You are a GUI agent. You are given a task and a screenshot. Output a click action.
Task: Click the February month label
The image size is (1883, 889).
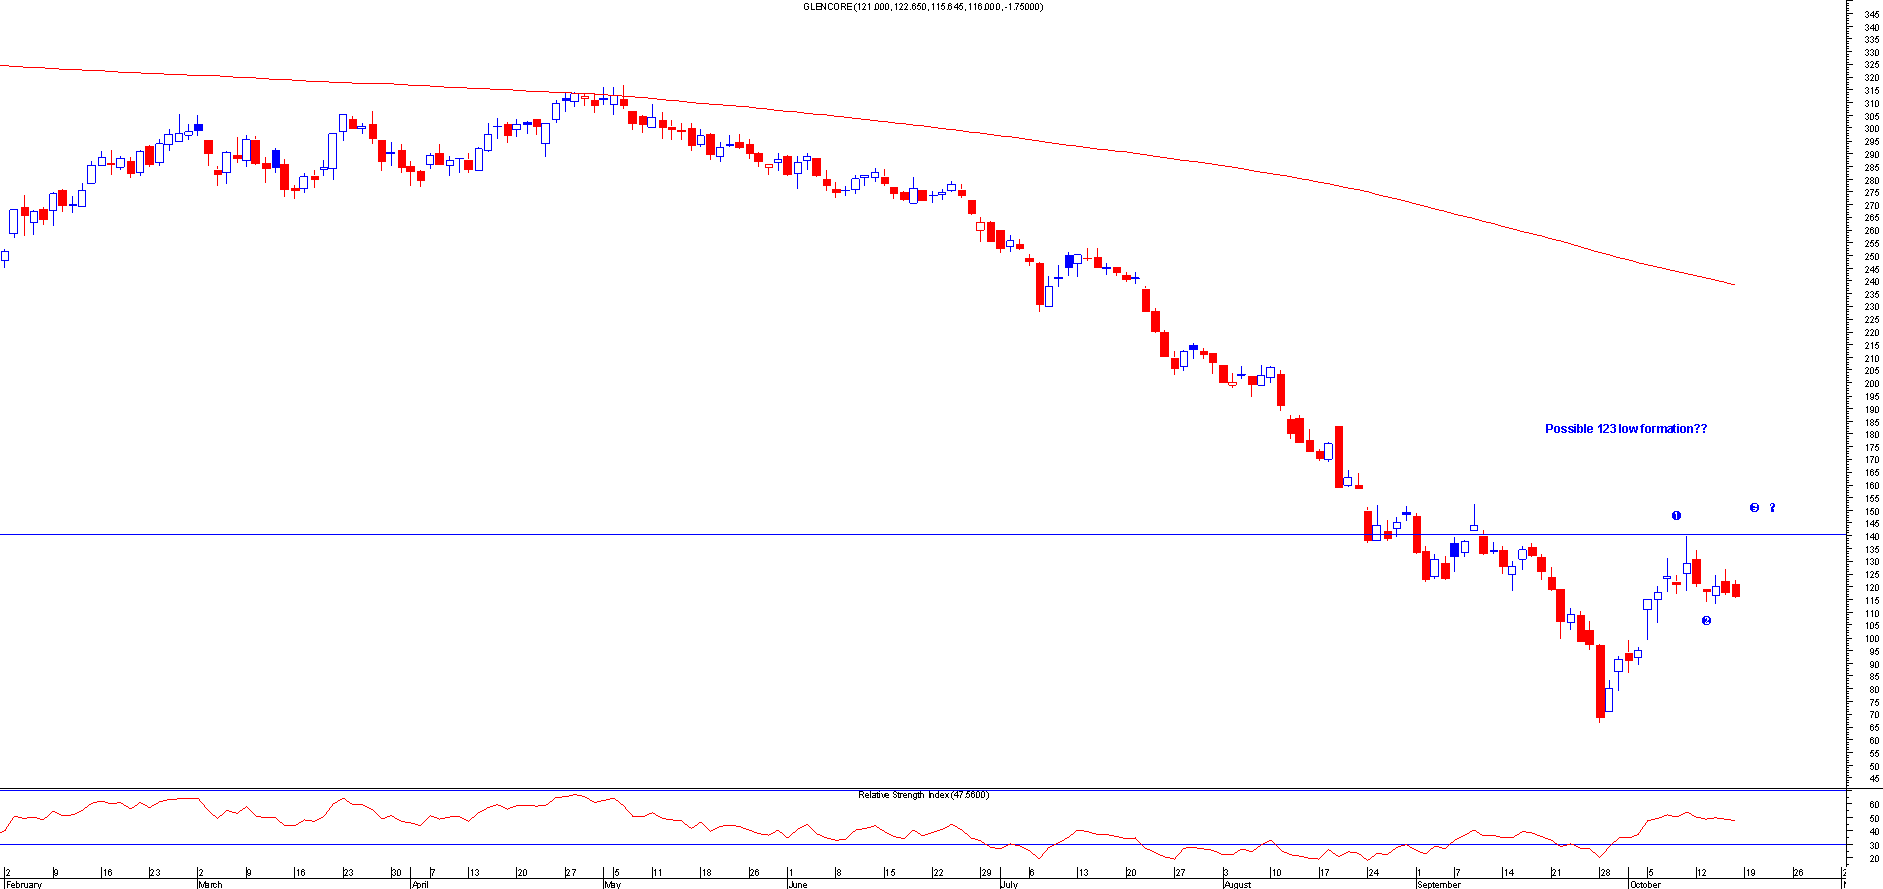point(24,884)
